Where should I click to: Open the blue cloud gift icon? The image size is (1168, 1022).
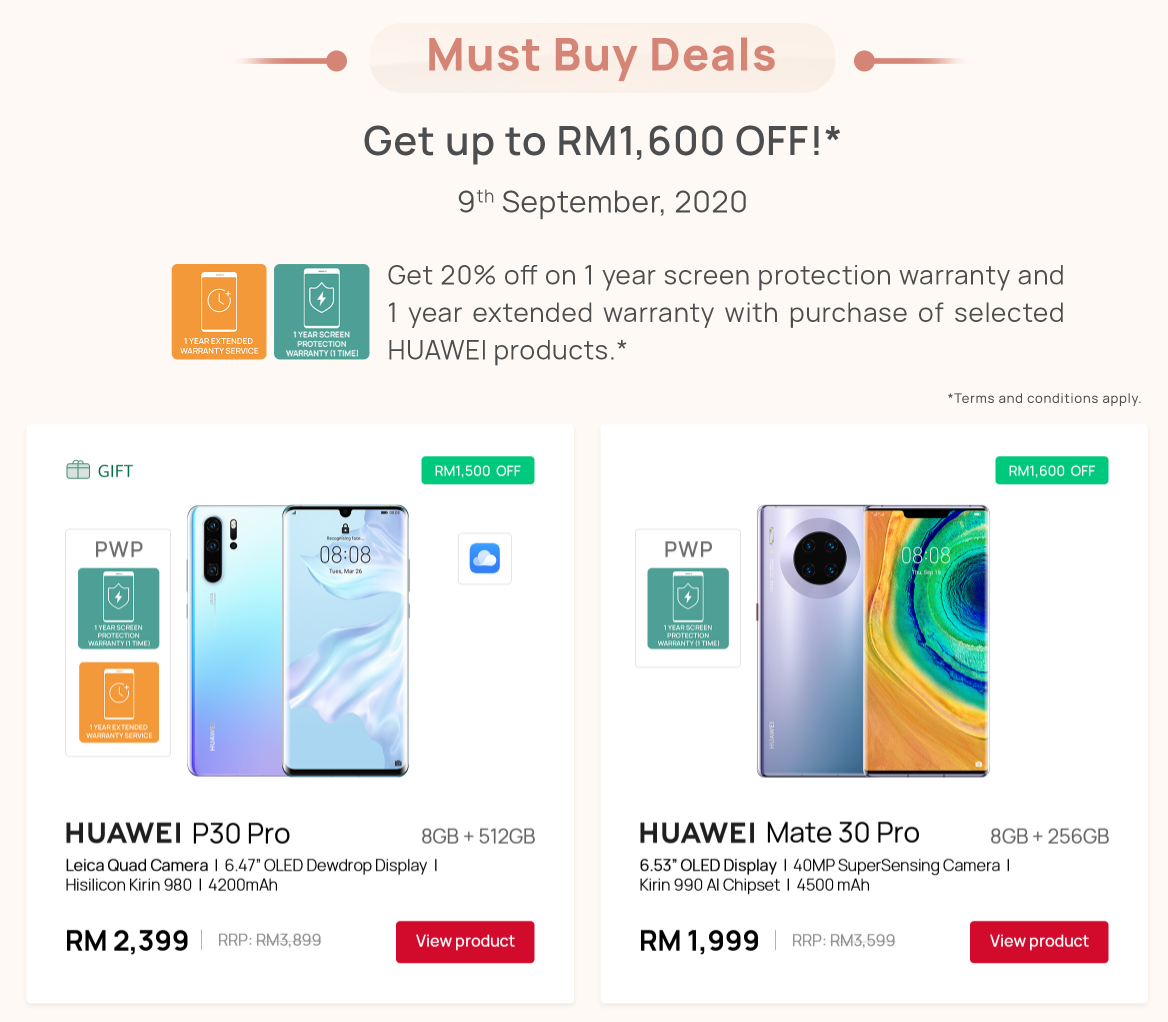(485, 558)
